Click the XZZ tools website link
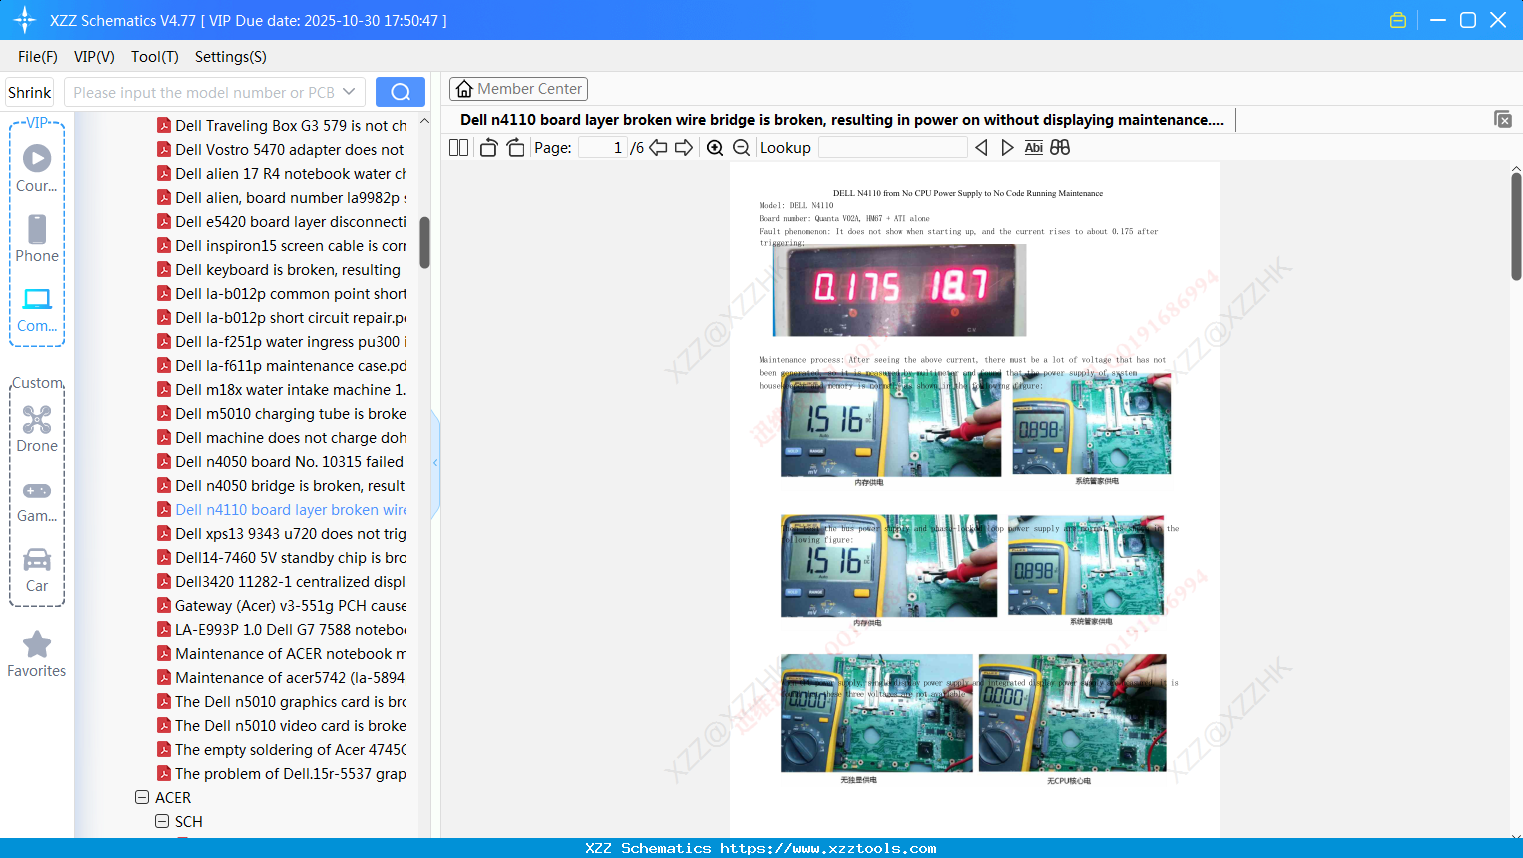 pos(828,848)
